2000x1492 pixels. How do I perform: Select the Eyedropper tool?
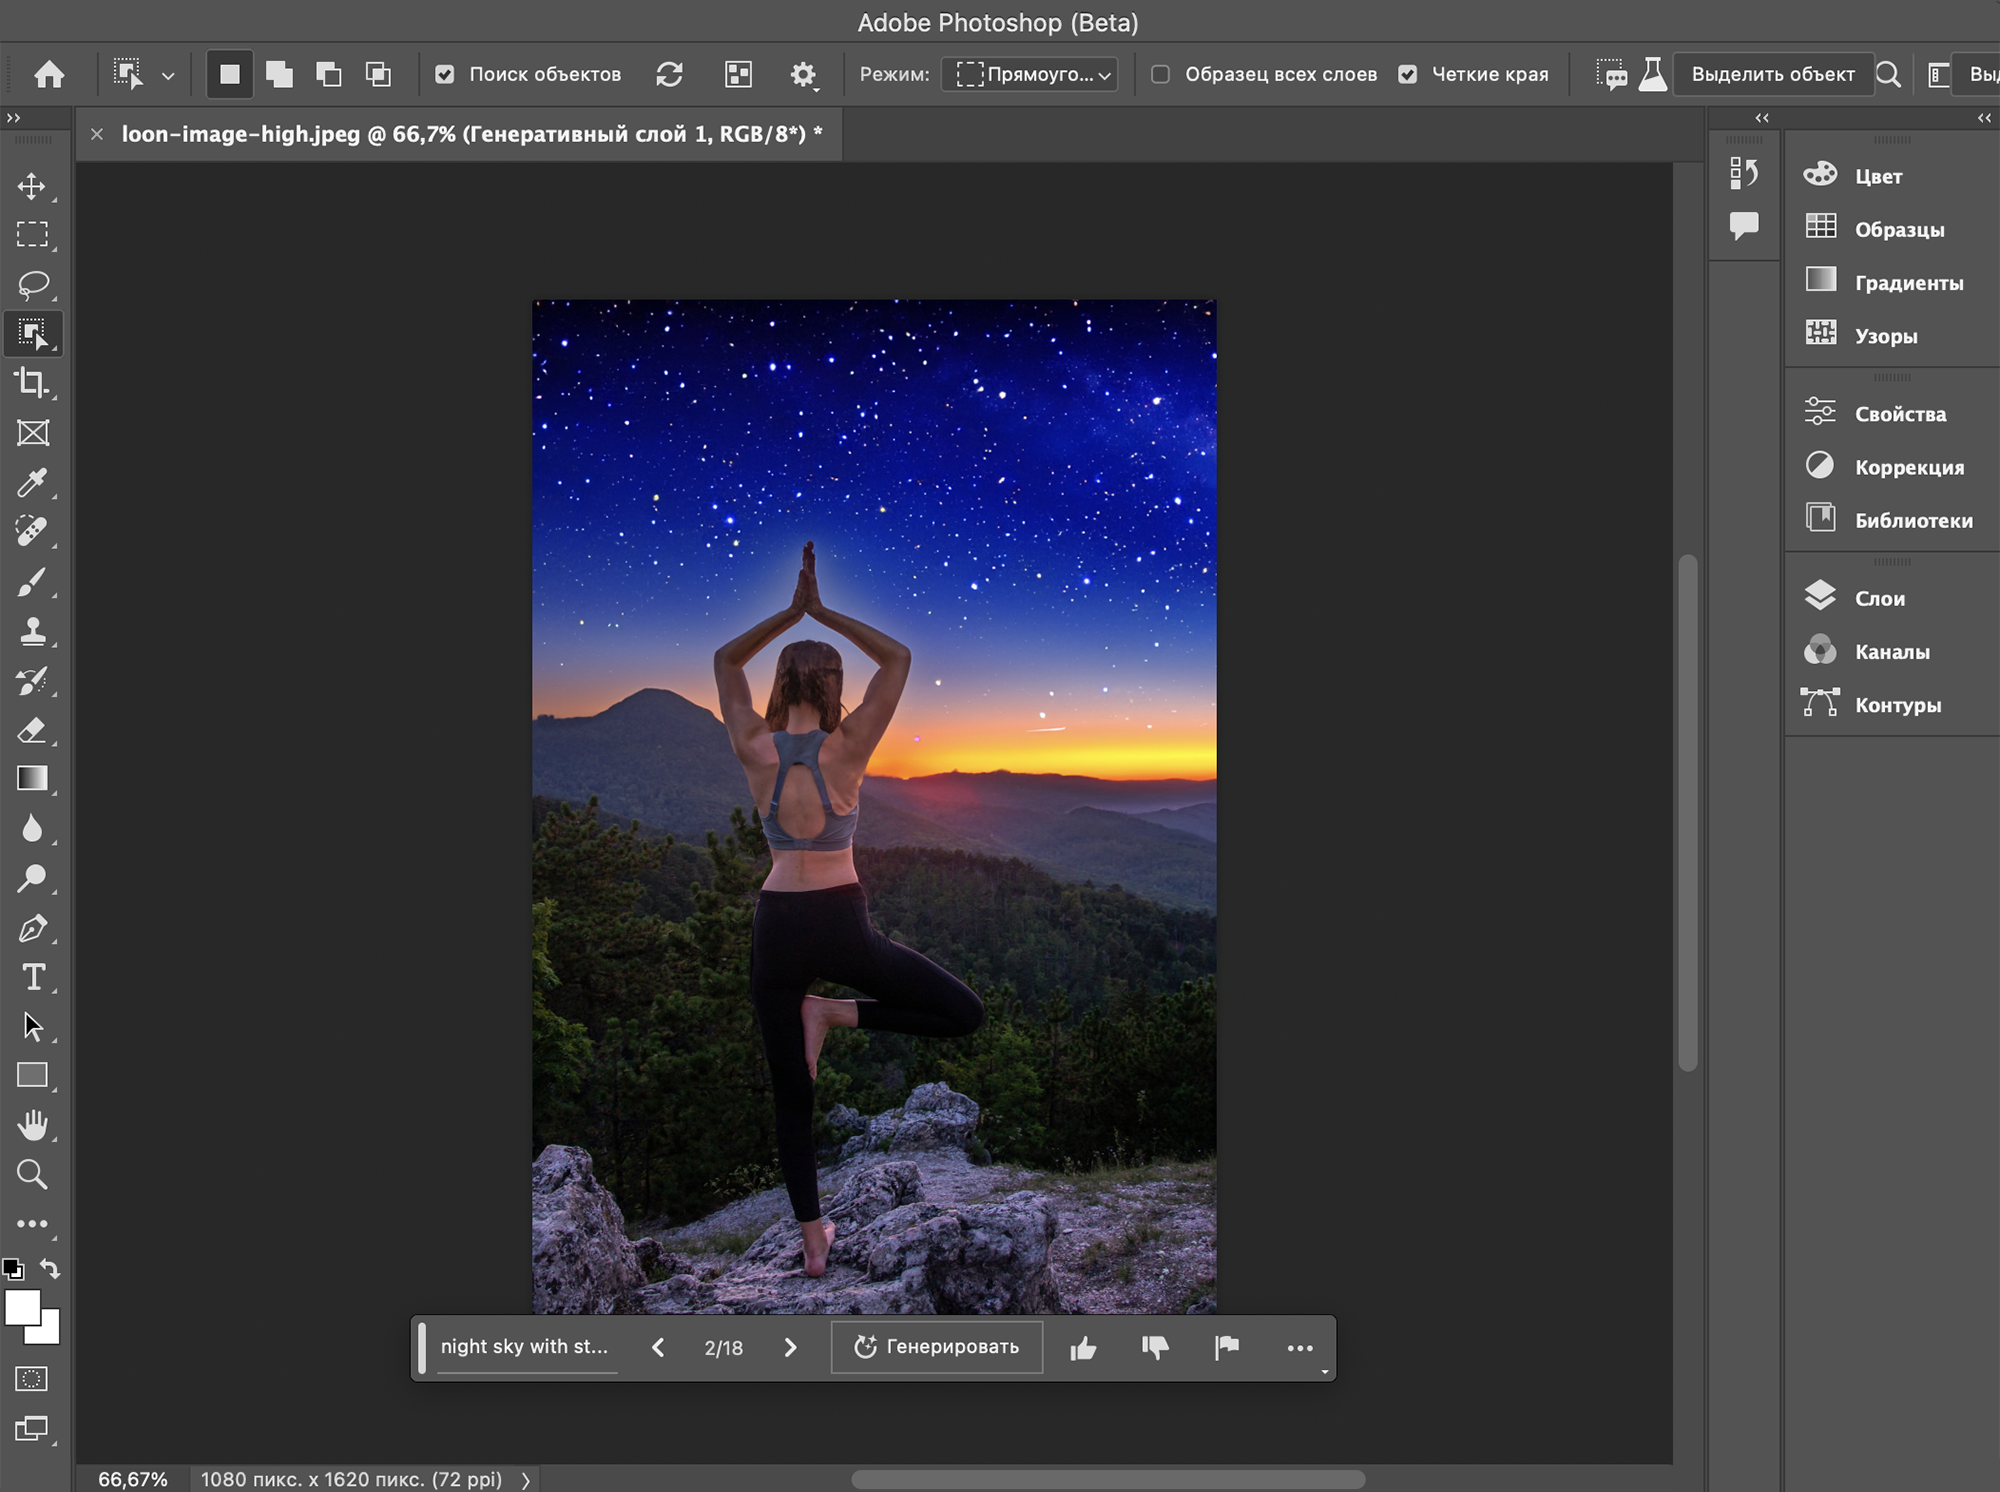point(32,482)
